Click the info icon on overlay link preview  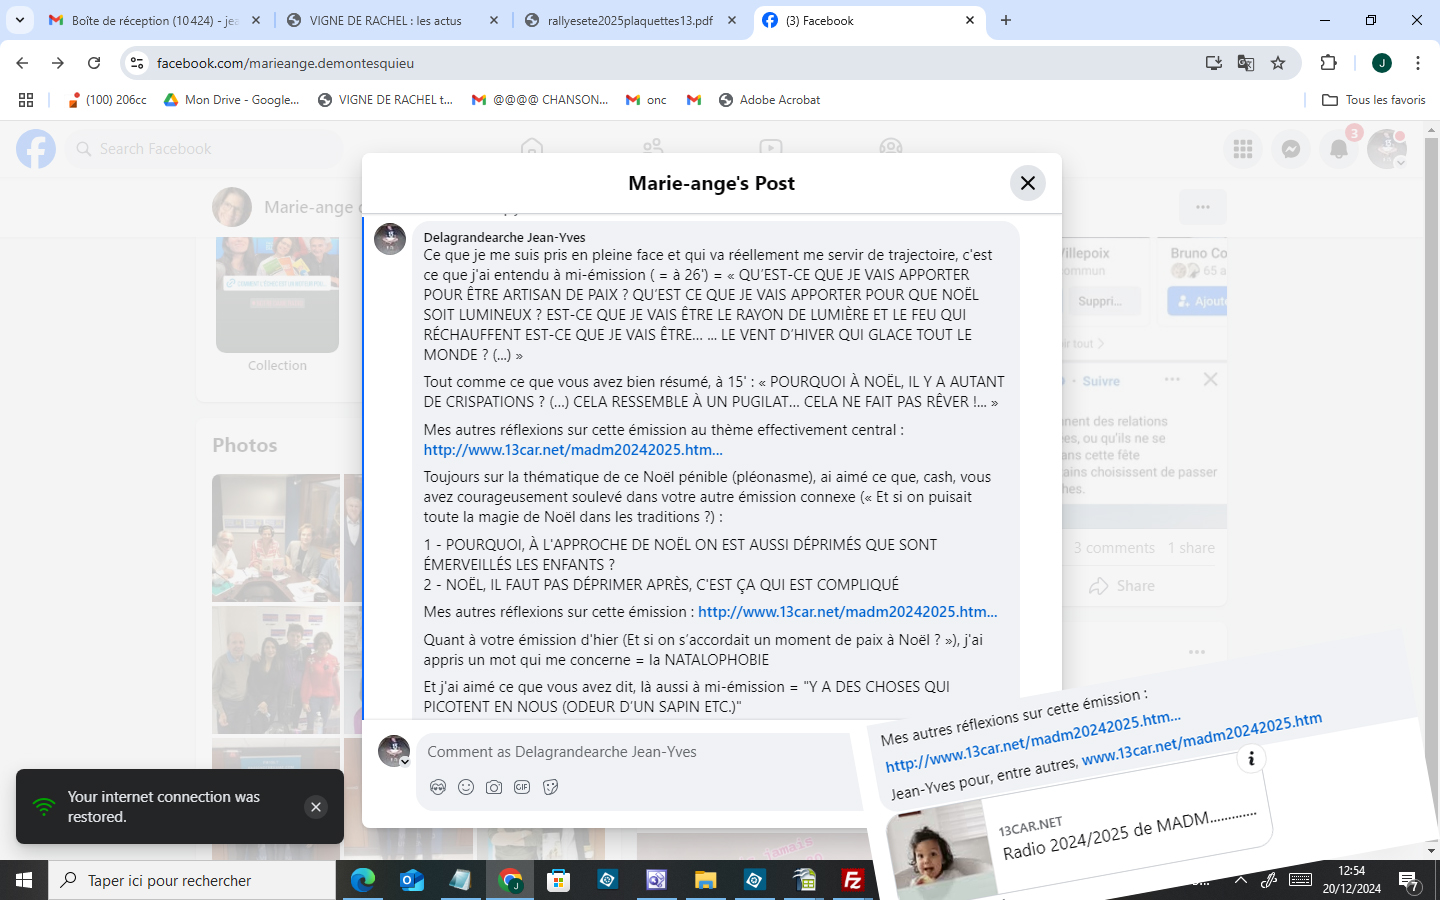1251,758
